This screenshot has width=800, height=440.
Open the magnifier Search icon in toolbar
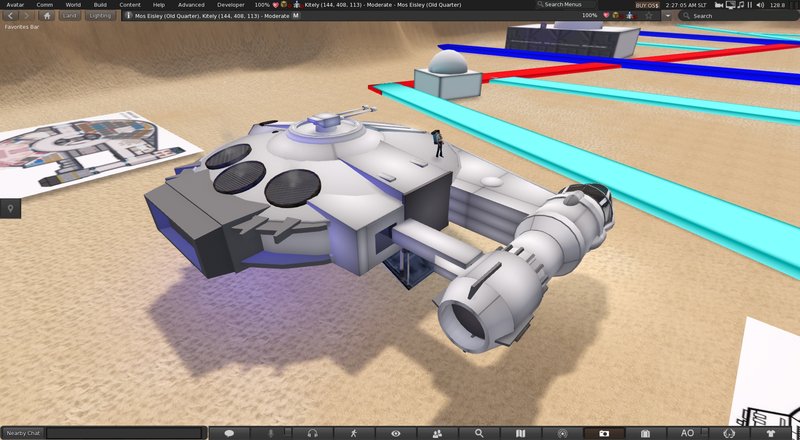pos(479,433)
